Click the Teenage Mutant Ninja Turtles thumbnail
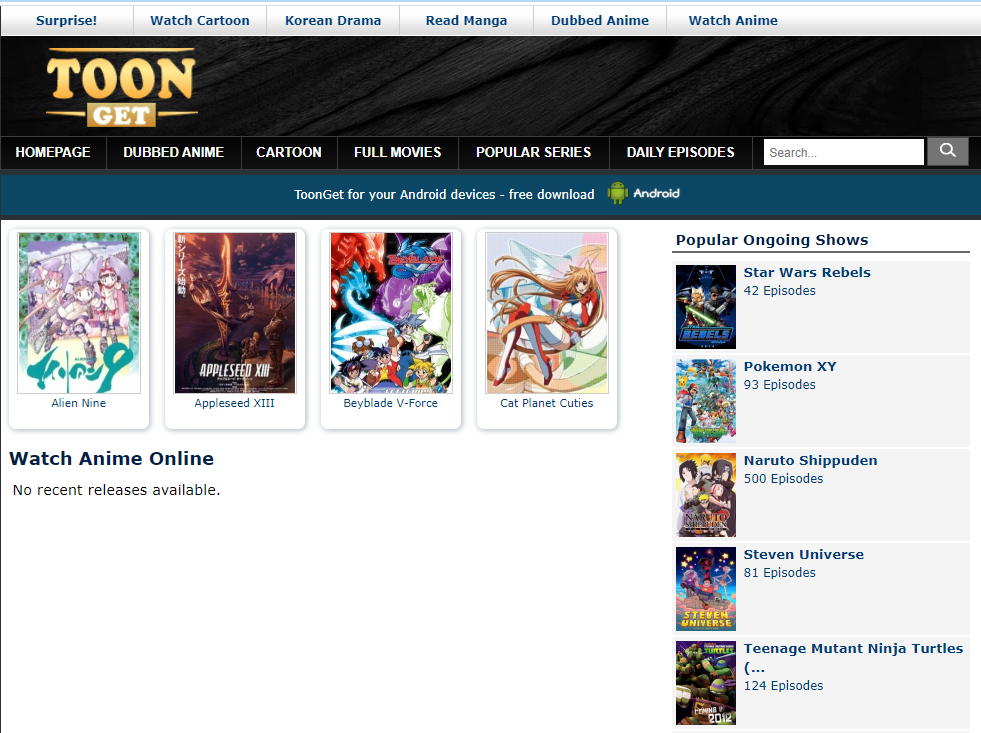This screenshot has width=981, height=733. (x=706, y=683)
